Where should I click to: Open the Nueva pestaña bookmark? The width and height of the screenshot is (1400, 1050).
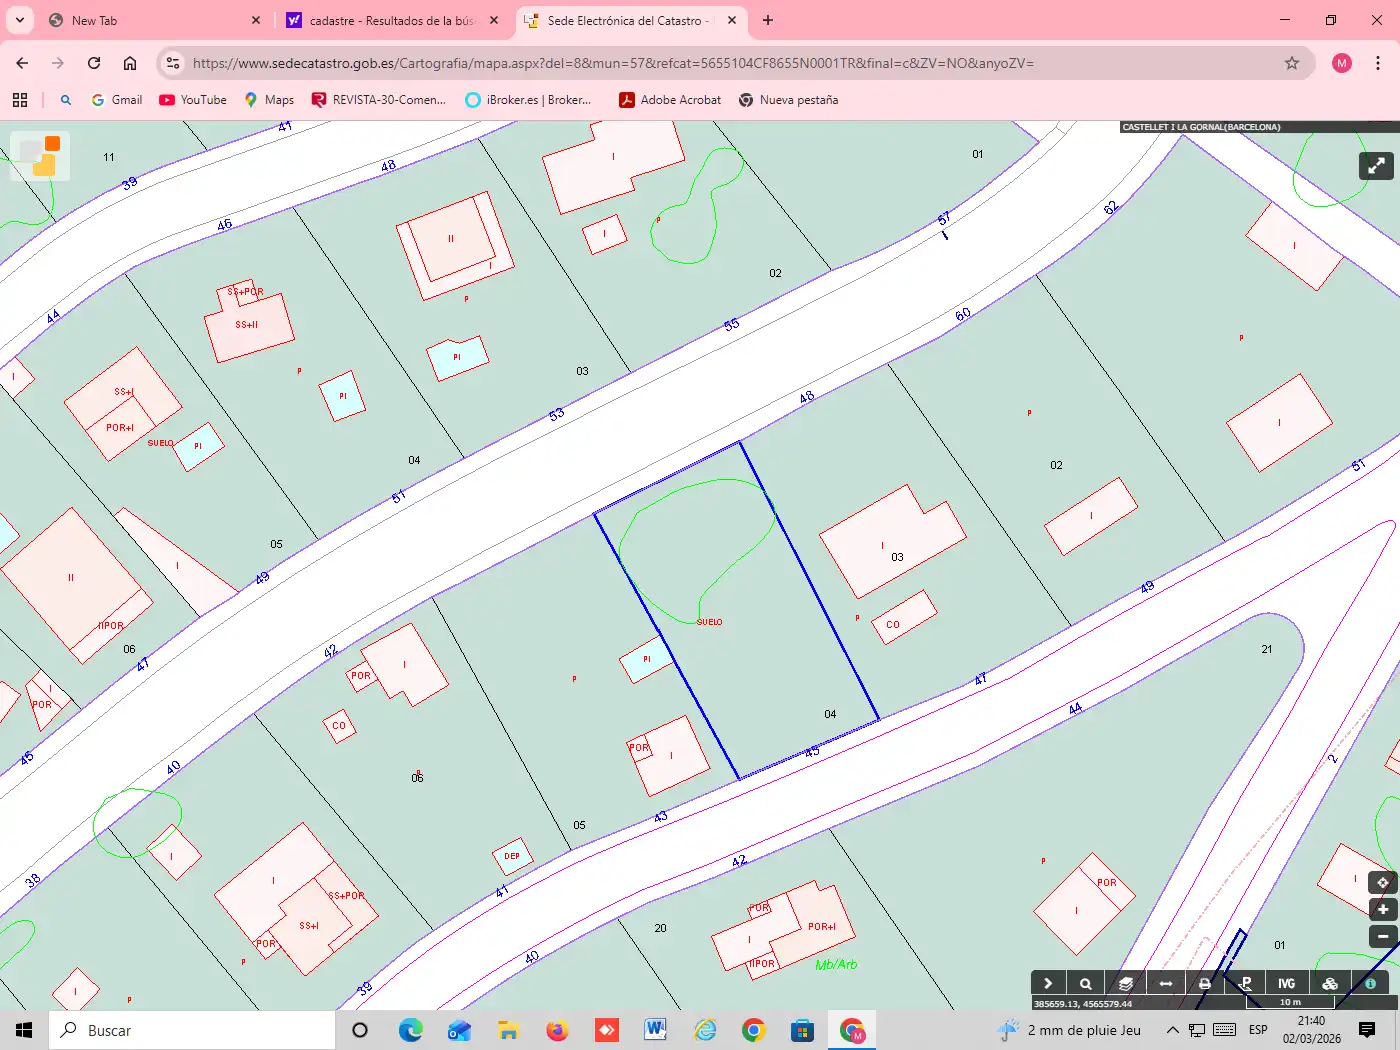pyautogui.click(x=788, y=100)
